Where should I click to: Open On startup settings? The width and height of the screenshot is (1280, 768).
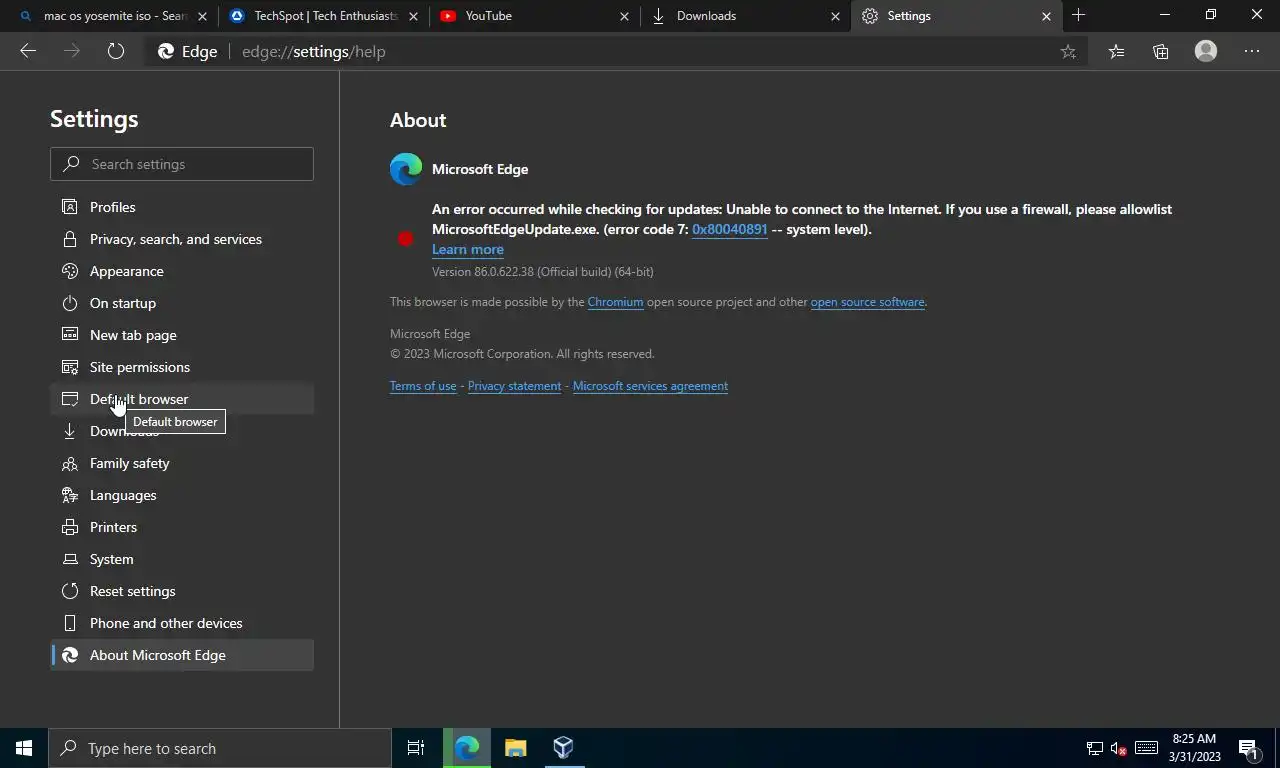pos(182,303)
